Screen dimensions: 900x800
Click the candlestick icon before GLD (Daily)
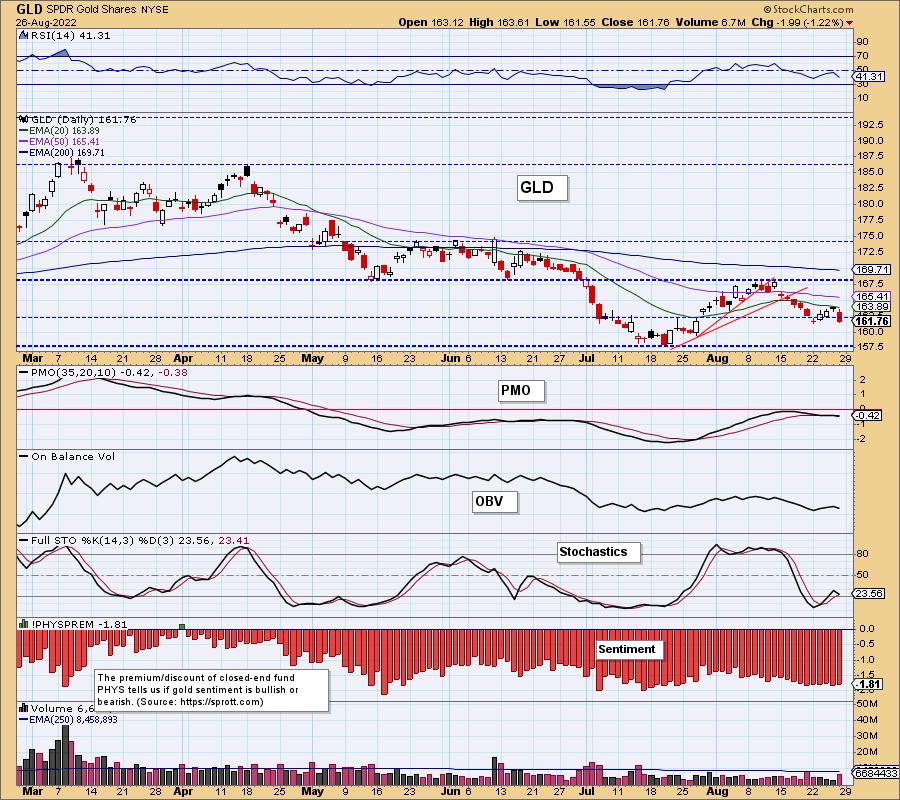tap(24, 119)
